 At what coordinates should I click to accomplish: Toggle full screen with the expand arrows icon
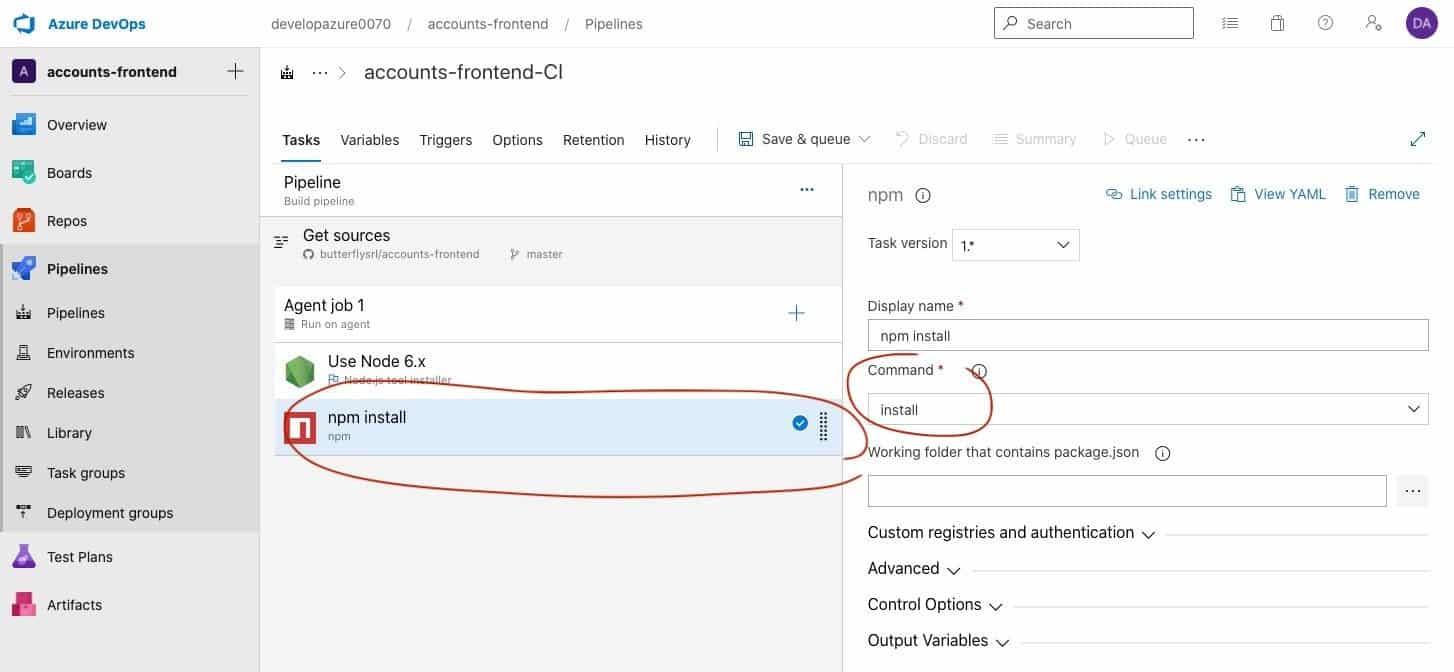[x=1417, y=139]
